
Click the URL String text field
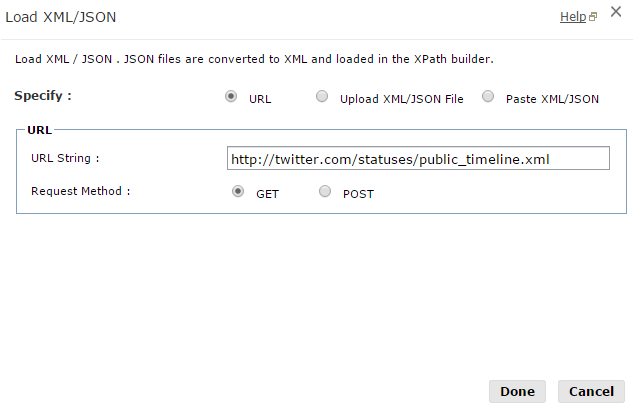coord(418,159)
